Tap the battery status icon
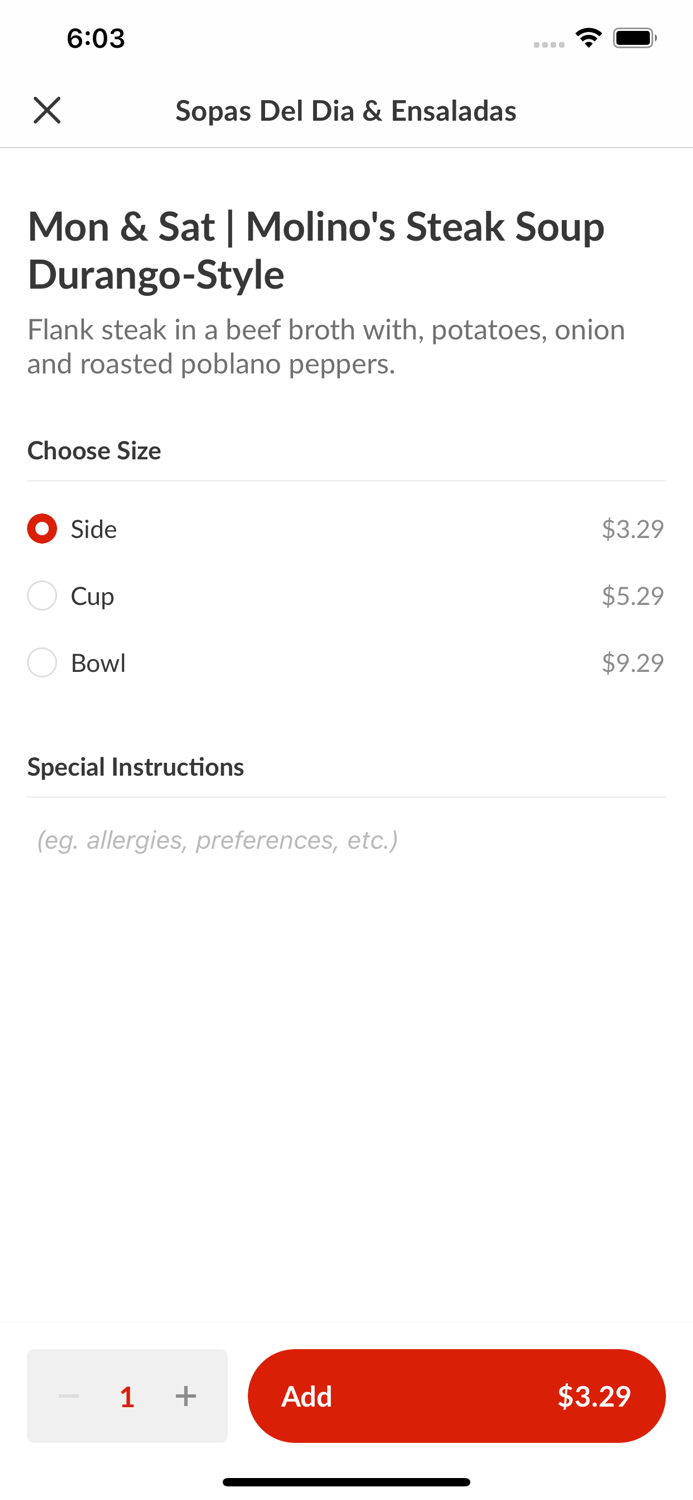This screenshot has height=1500, width=693. pyautogui.click(x=634, y=38)
